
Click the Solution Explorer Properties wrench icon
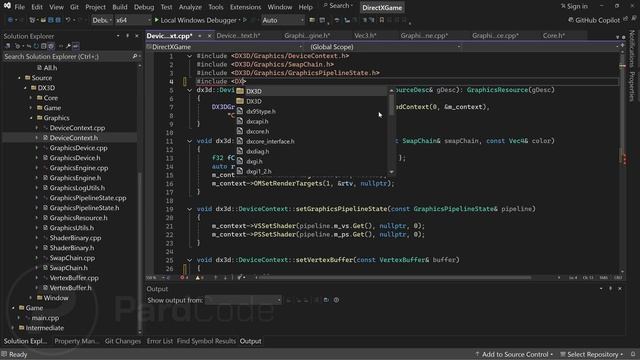pyautogui.click(x=68, y=46)
